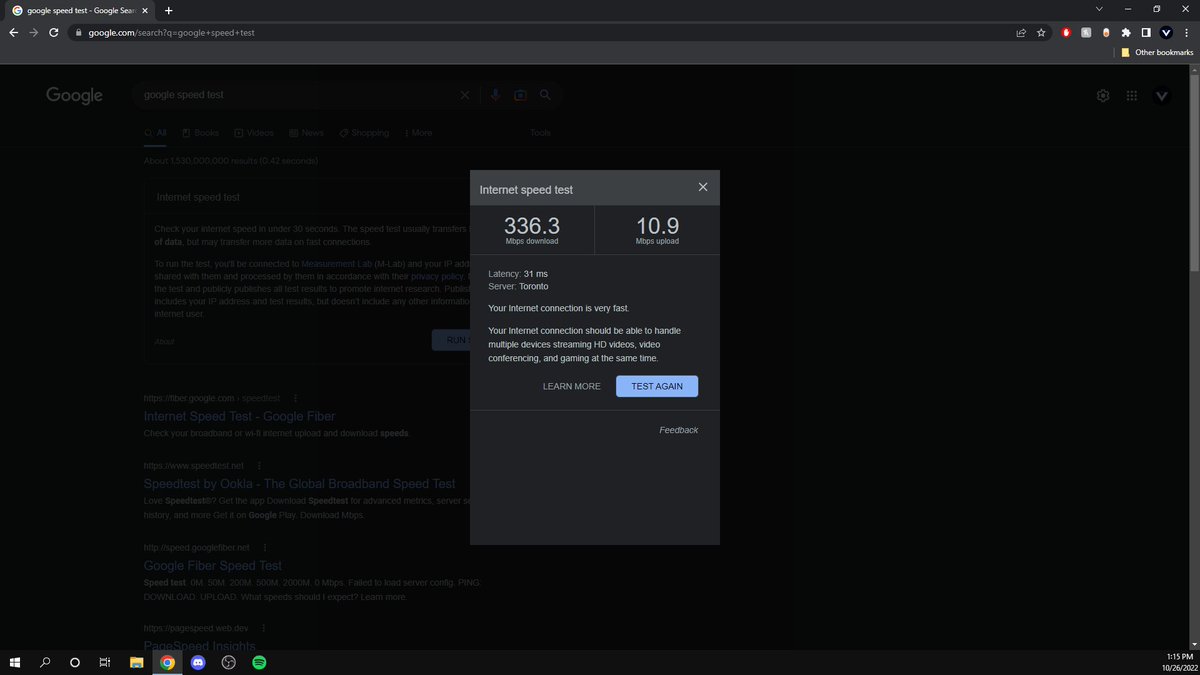Click the TEST AGAIN button
Viewport: 1200px width, 675px height.
pos(657,386)
